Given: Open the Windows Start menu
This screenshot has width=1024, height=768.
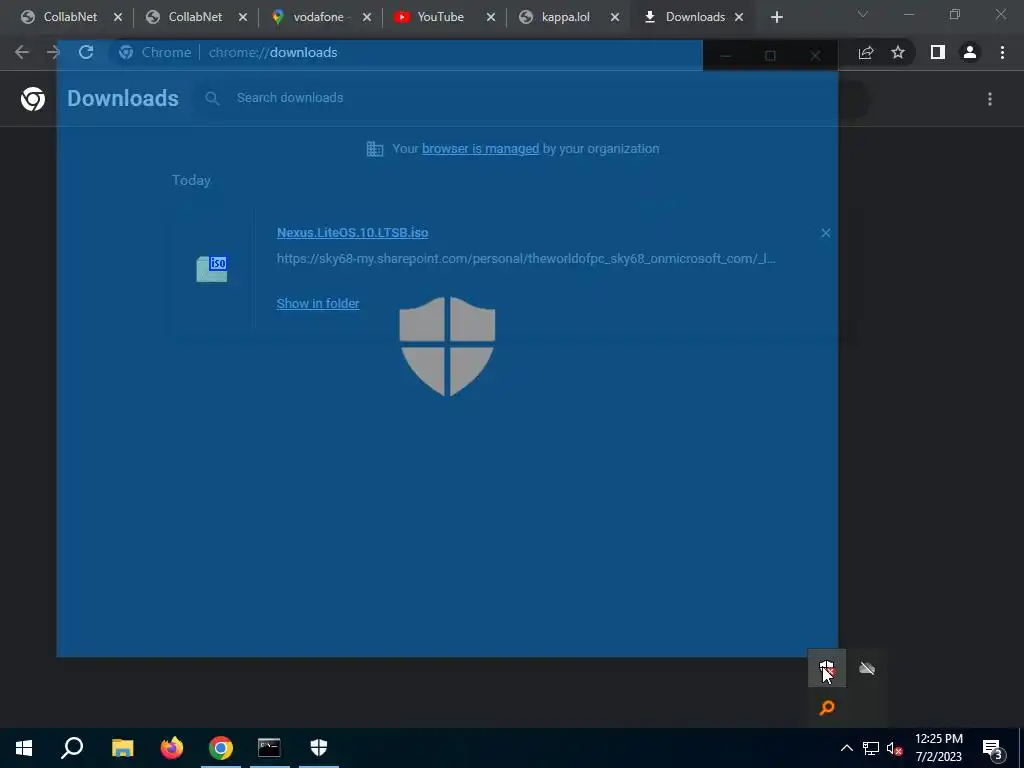Looking at the screenshot, I should click(24, 748).
